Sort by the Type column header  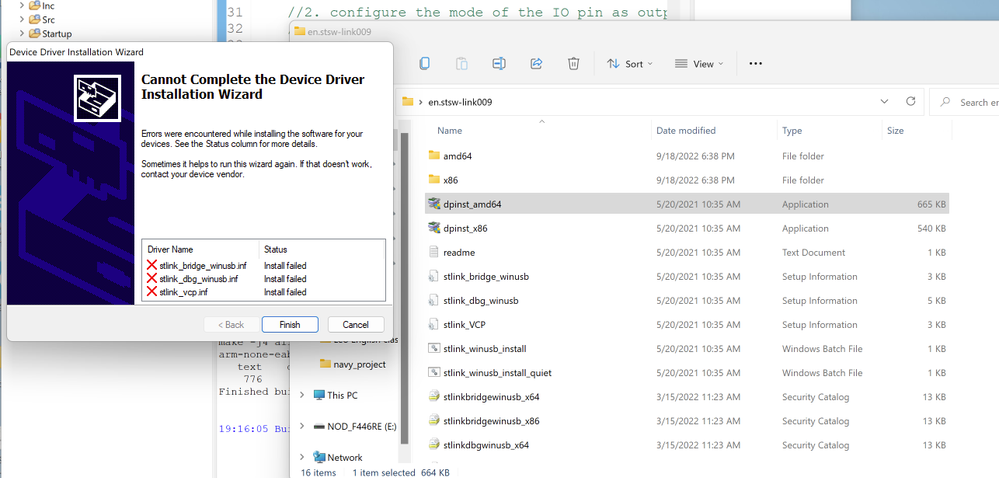(x=792, y=131)
